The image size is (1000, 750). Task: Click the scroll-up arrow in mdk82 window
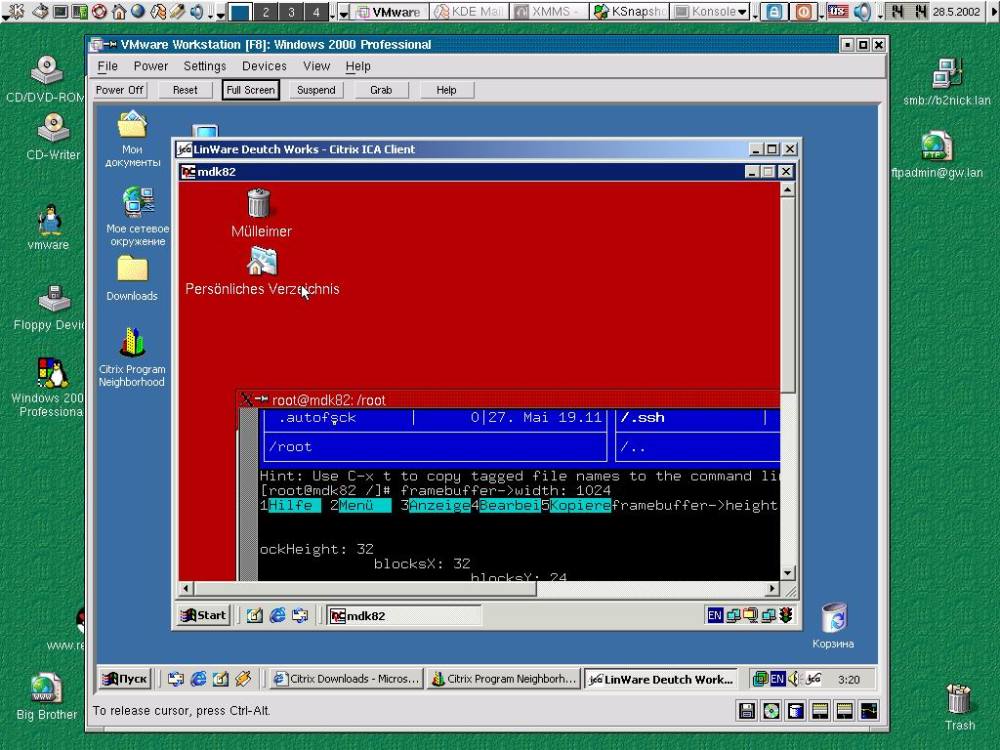(x=788, y=189)
